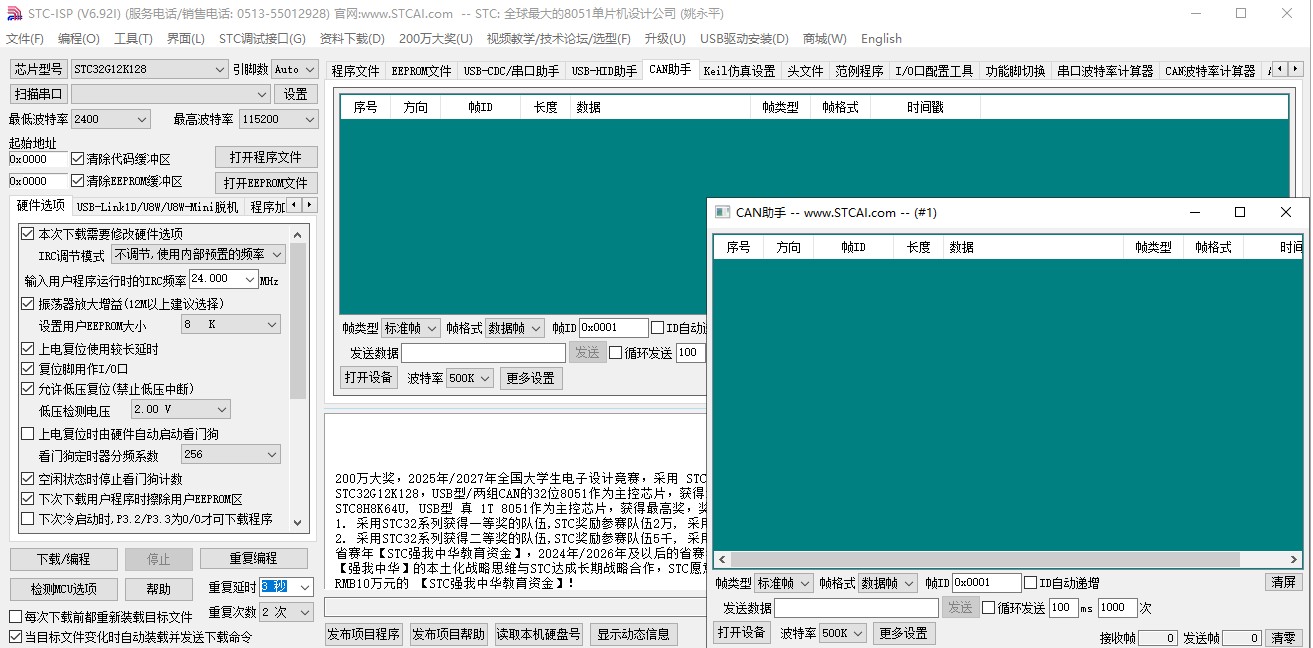Click right arrow of CAN助手 window horizontal scrollbar
Viewport: 1313px width, 648px height.
tap(1294, 560)
